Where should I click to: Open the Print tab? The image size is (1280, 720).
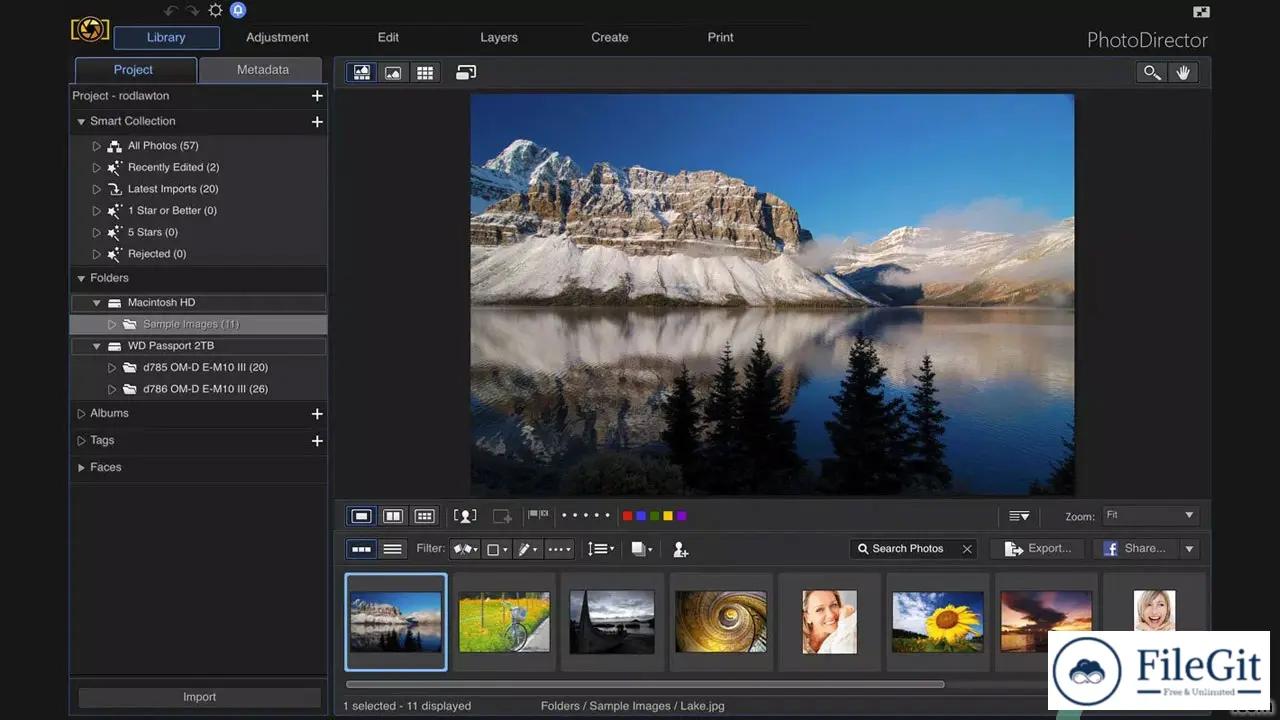point(720,37)
